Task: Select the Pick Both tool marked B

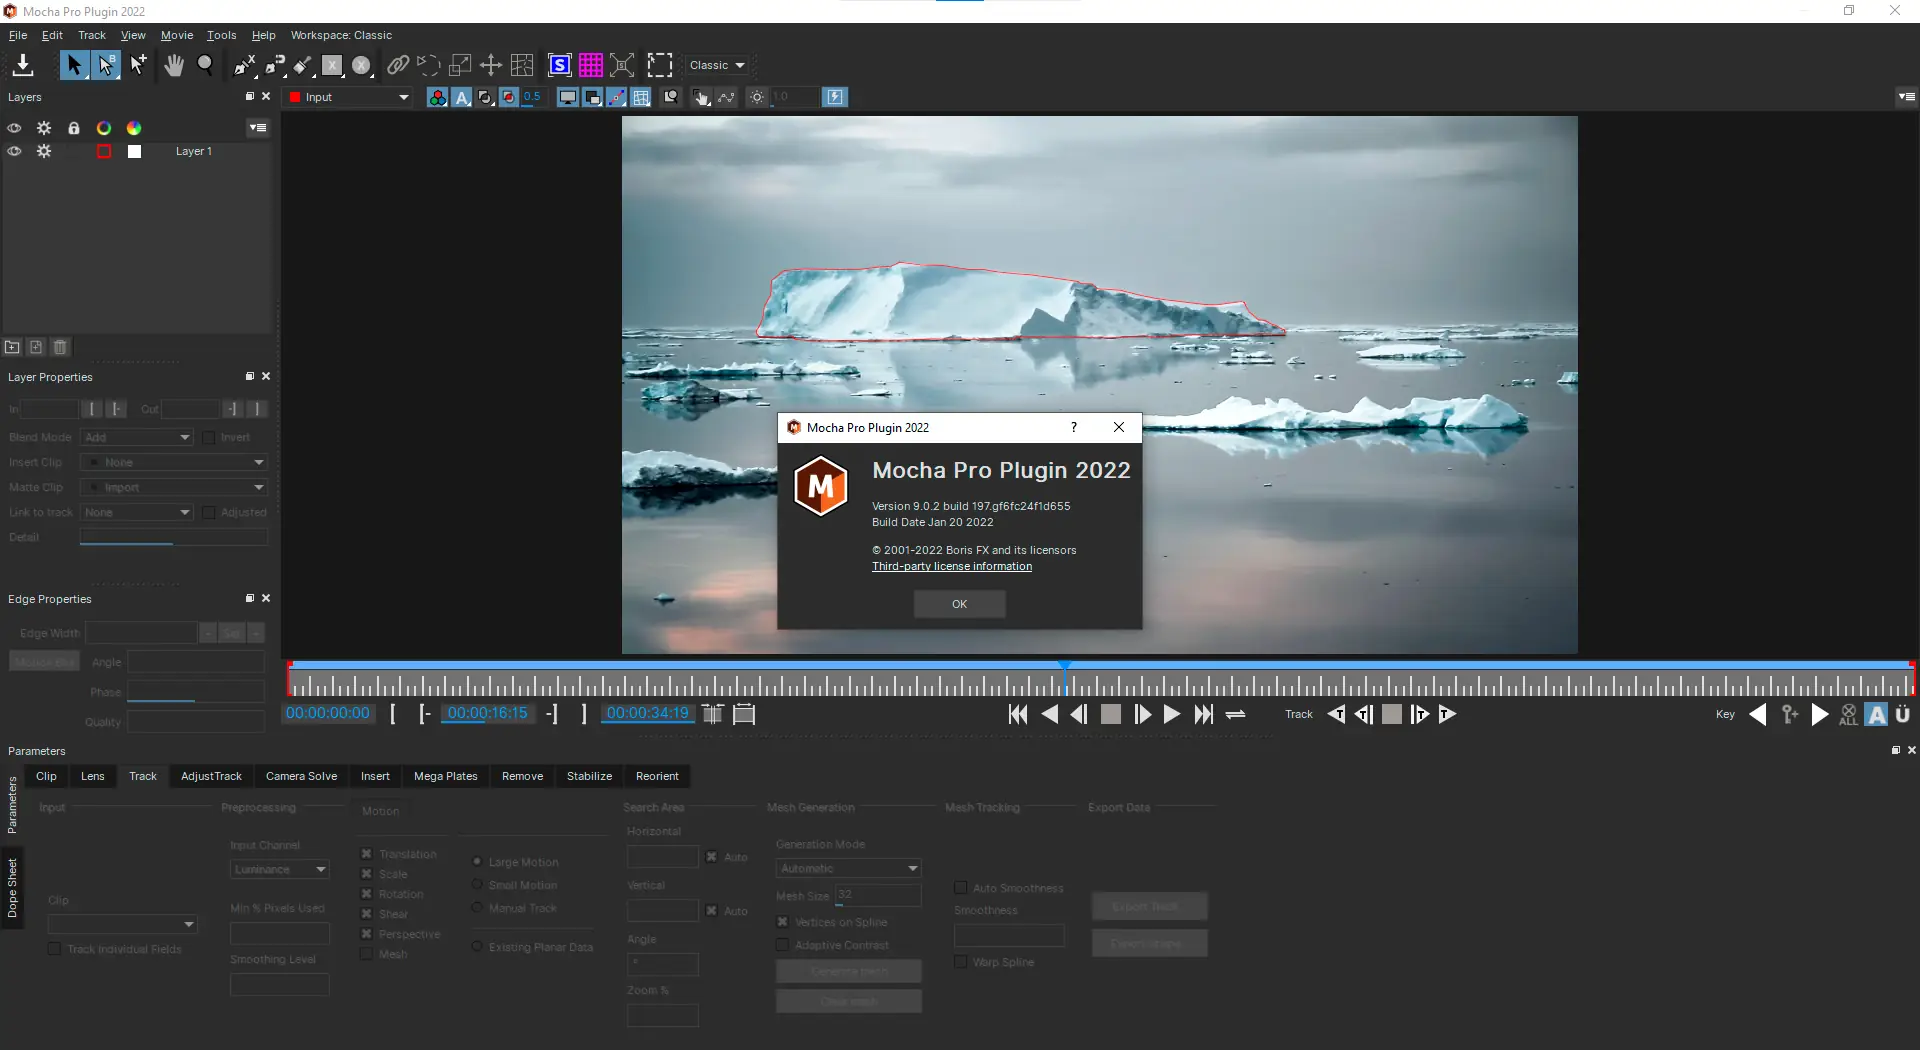Action: tap(106, 65)
